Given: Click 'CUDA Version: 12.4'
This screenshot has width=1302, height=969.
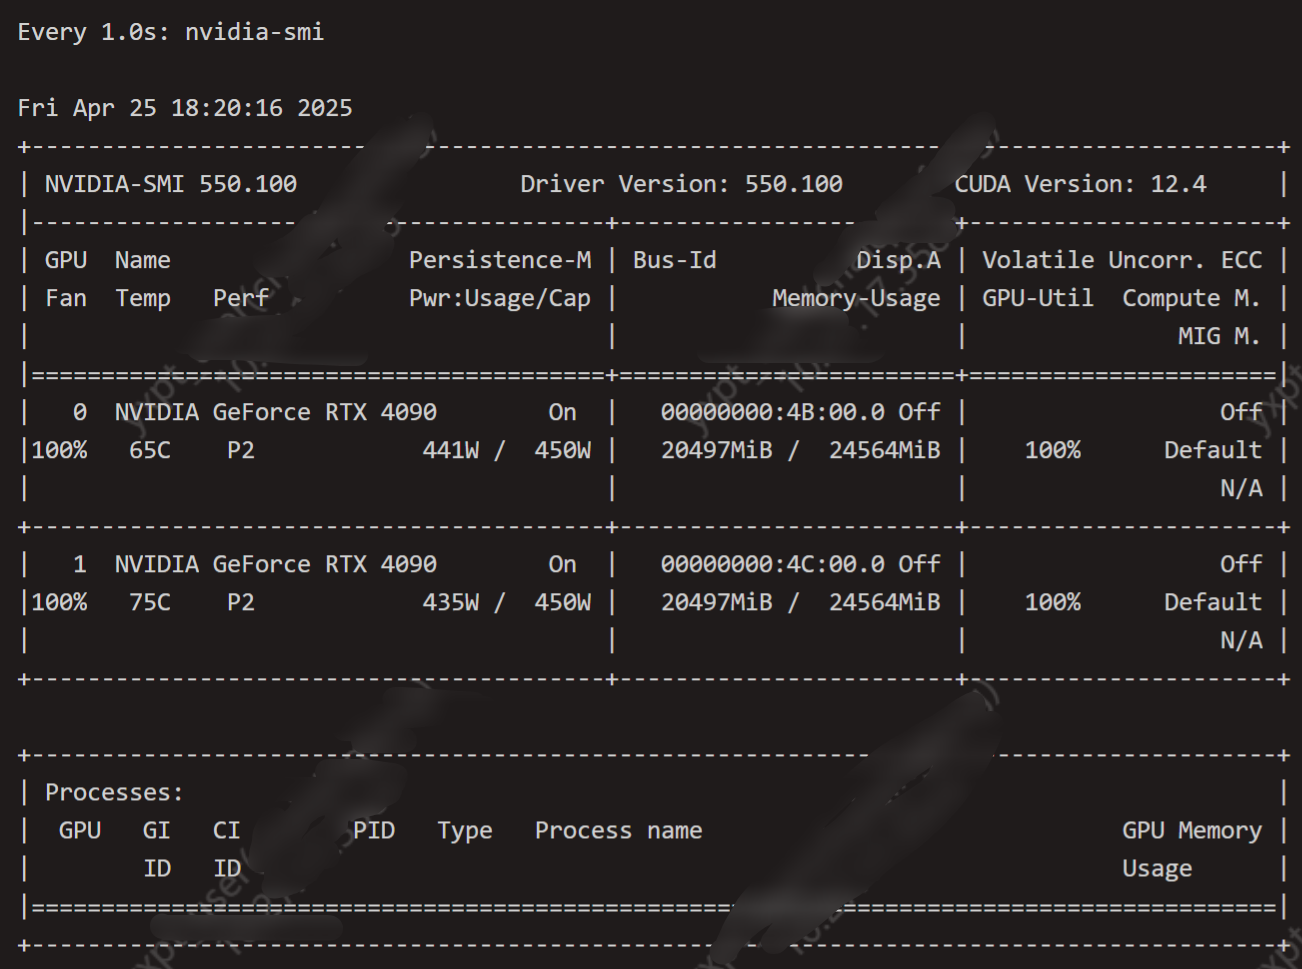Looking at the screenshot, I should 1080,184.
